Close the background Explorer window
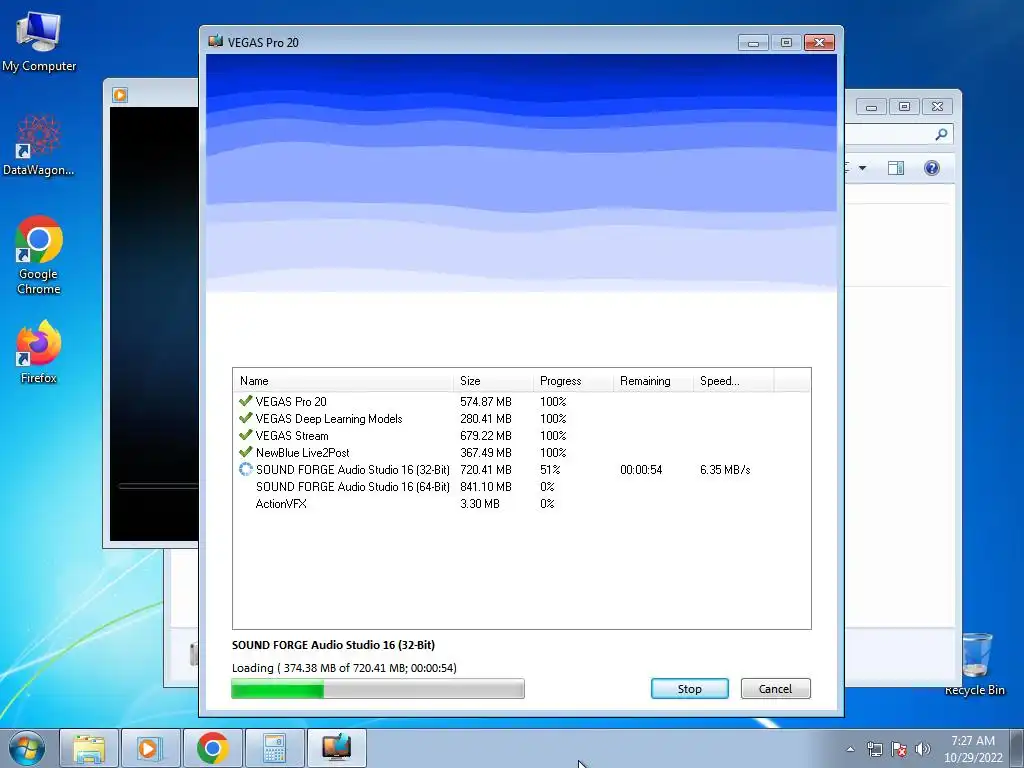The image size is (1024, 768). tap(937, 106)
